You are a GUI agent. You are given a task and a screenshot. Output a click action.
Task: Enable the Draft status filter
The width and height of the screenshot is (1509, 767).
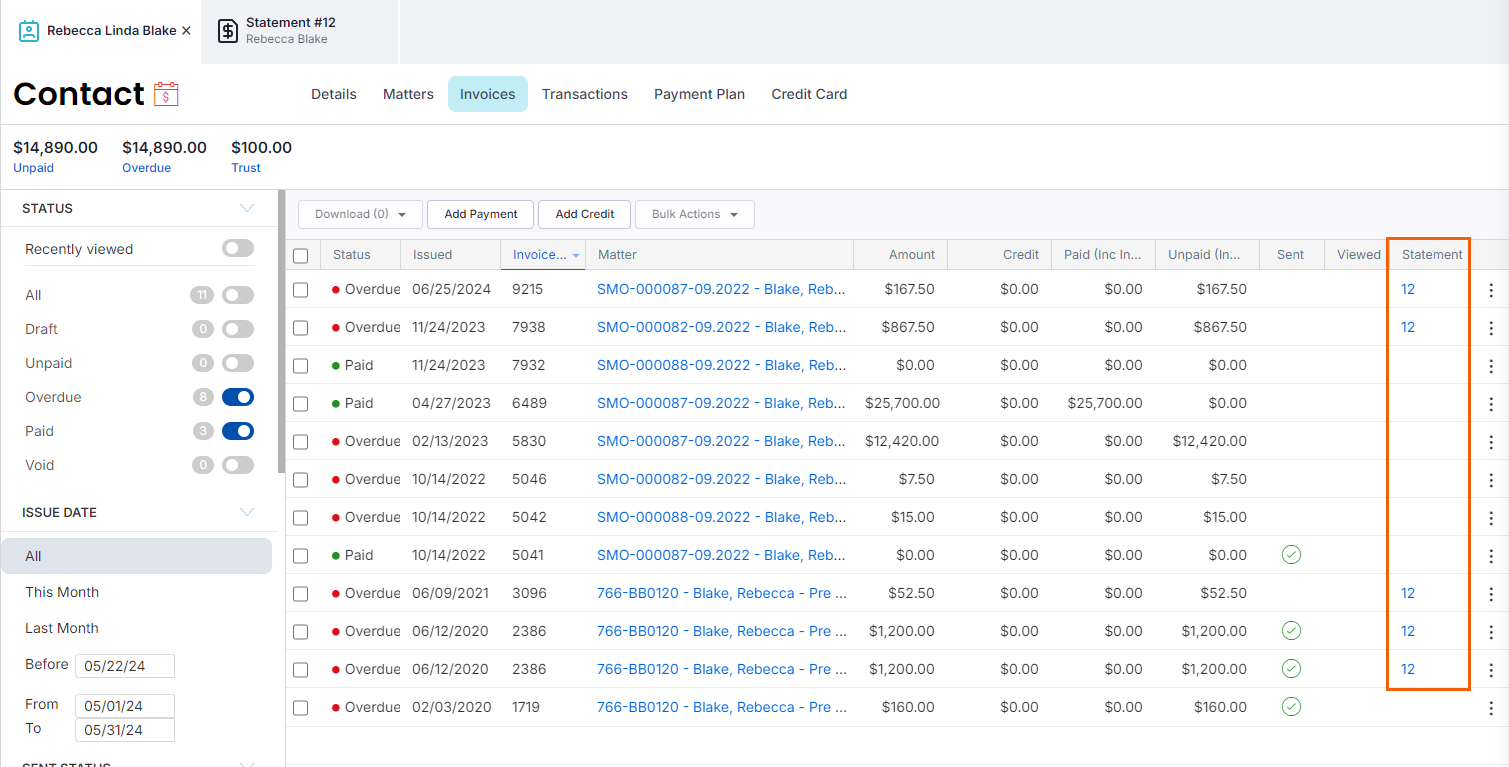pyautogui.click(x=238, y=329)
